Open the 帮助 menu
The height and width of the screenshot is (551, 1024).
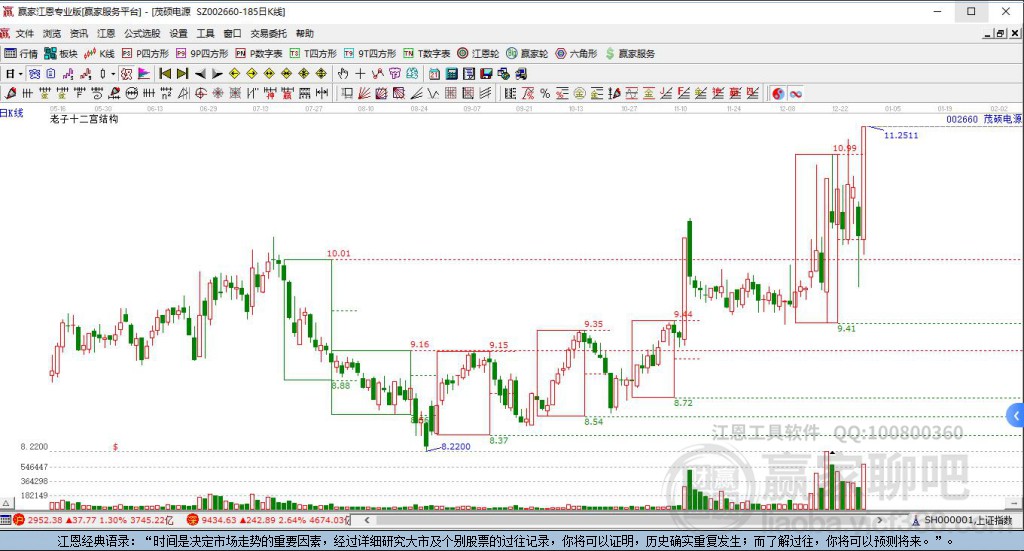304,33
